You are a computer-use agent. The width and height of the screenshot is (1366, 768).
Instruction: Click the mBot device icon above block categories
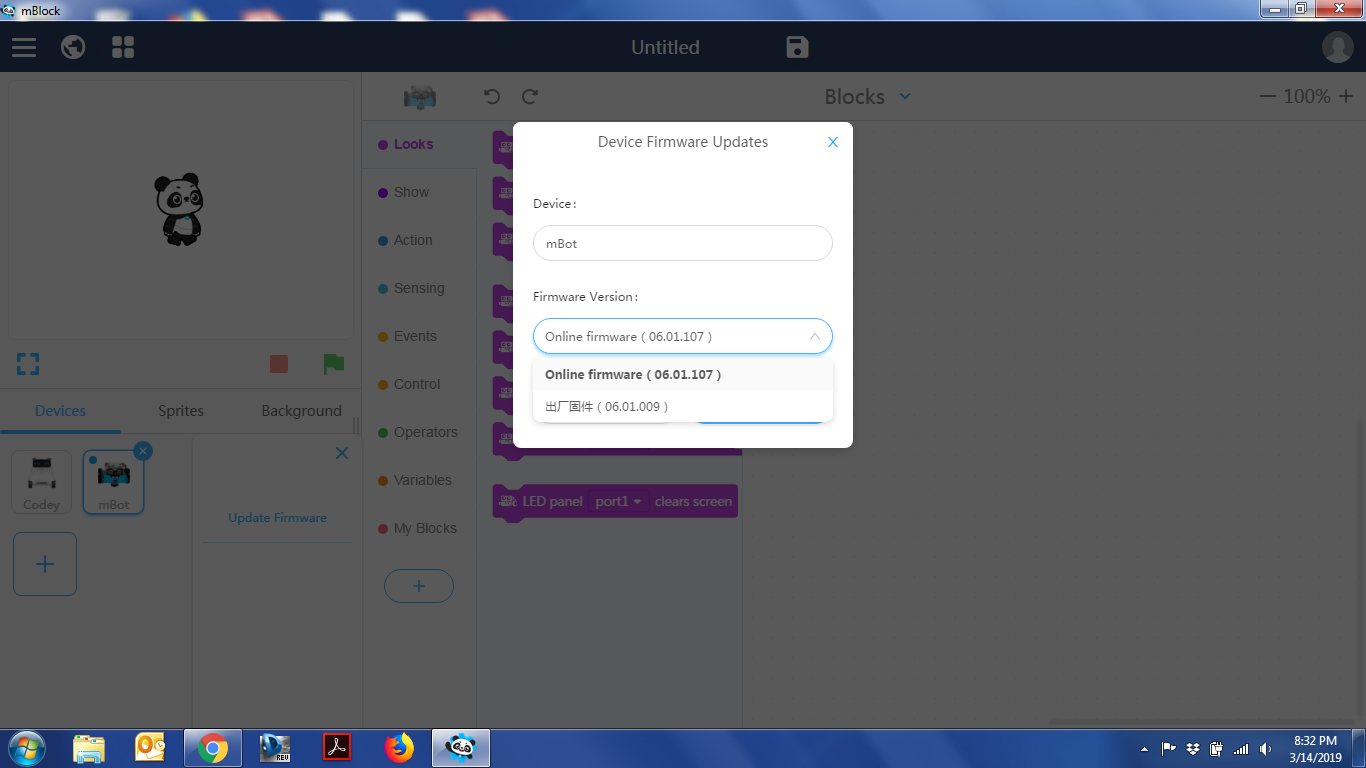(x=420, y=97)
